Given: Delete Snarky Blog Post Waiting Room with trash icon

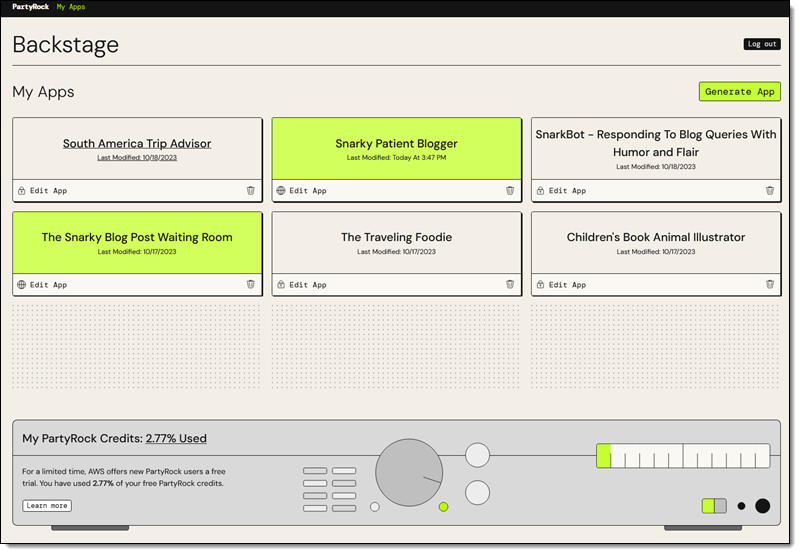Looking at the screenshot, I should (x=251, y=284).
